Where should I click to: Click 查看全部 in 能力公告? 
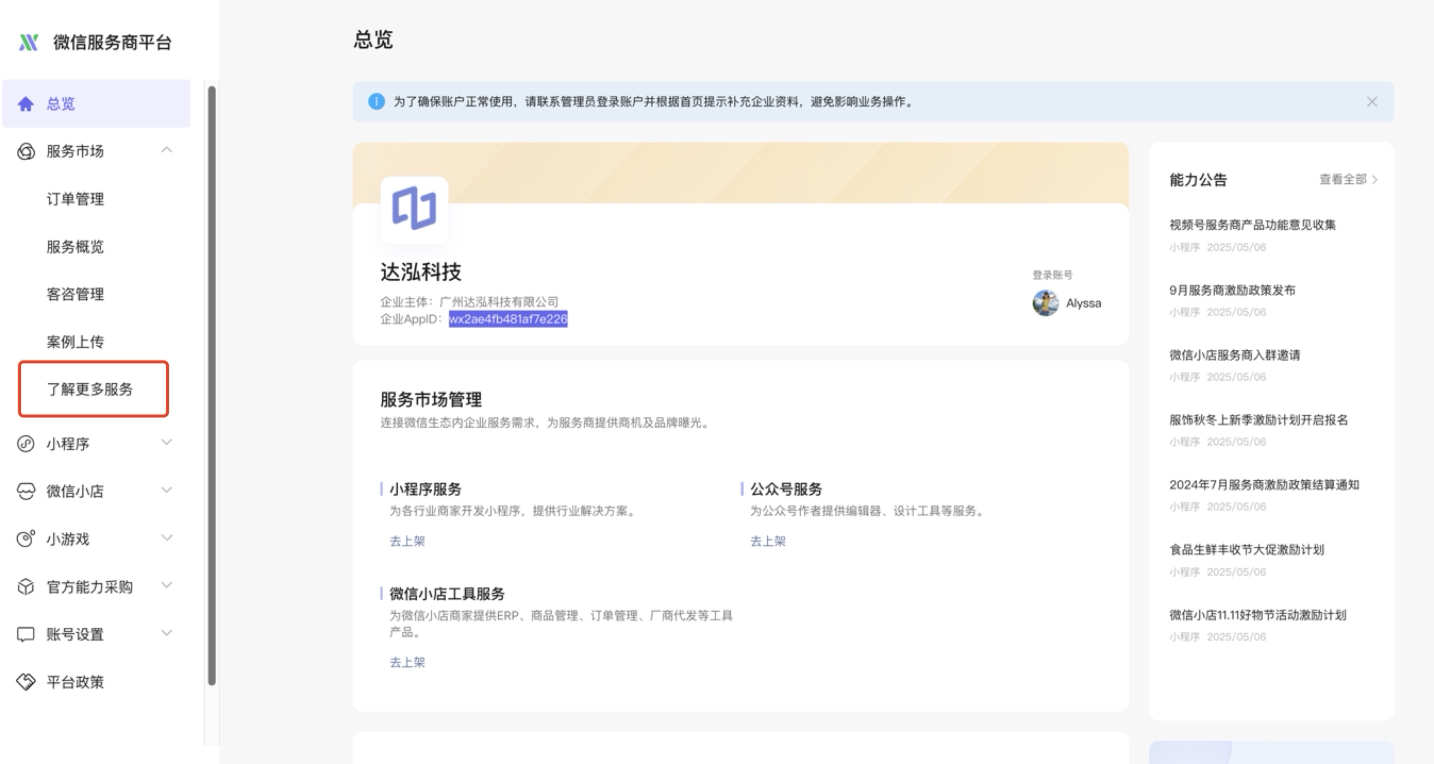1349,180
